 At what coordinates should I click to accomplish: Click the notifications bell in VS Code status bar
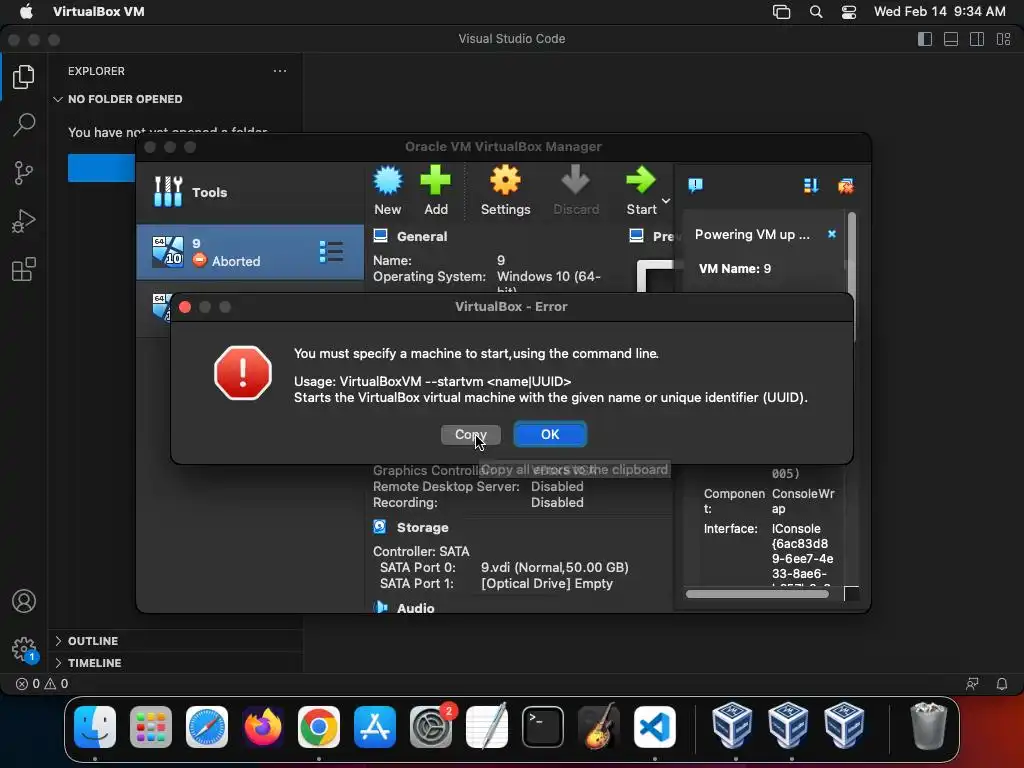coord(1002,684)
